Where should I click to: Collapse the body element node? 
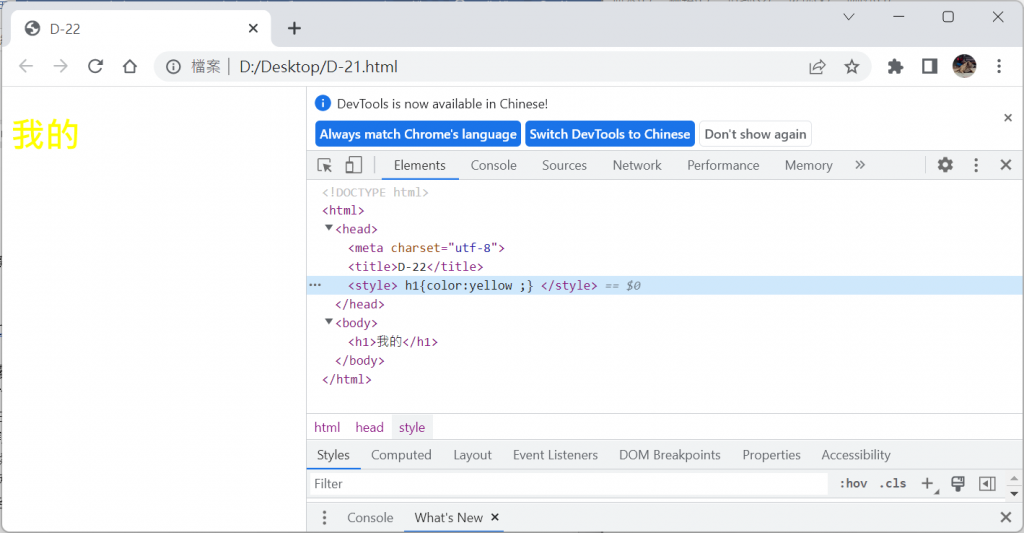[328, 322]
